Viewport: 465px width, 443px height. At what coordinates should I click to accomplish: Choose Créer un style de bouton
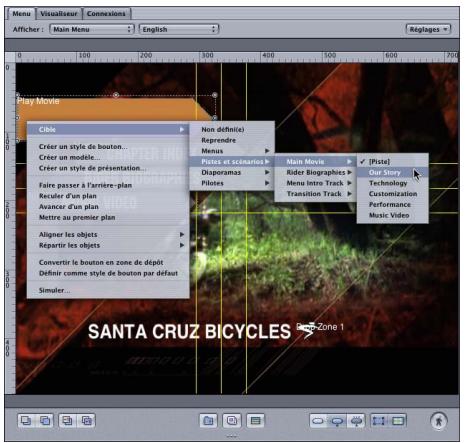coord(108,146)
